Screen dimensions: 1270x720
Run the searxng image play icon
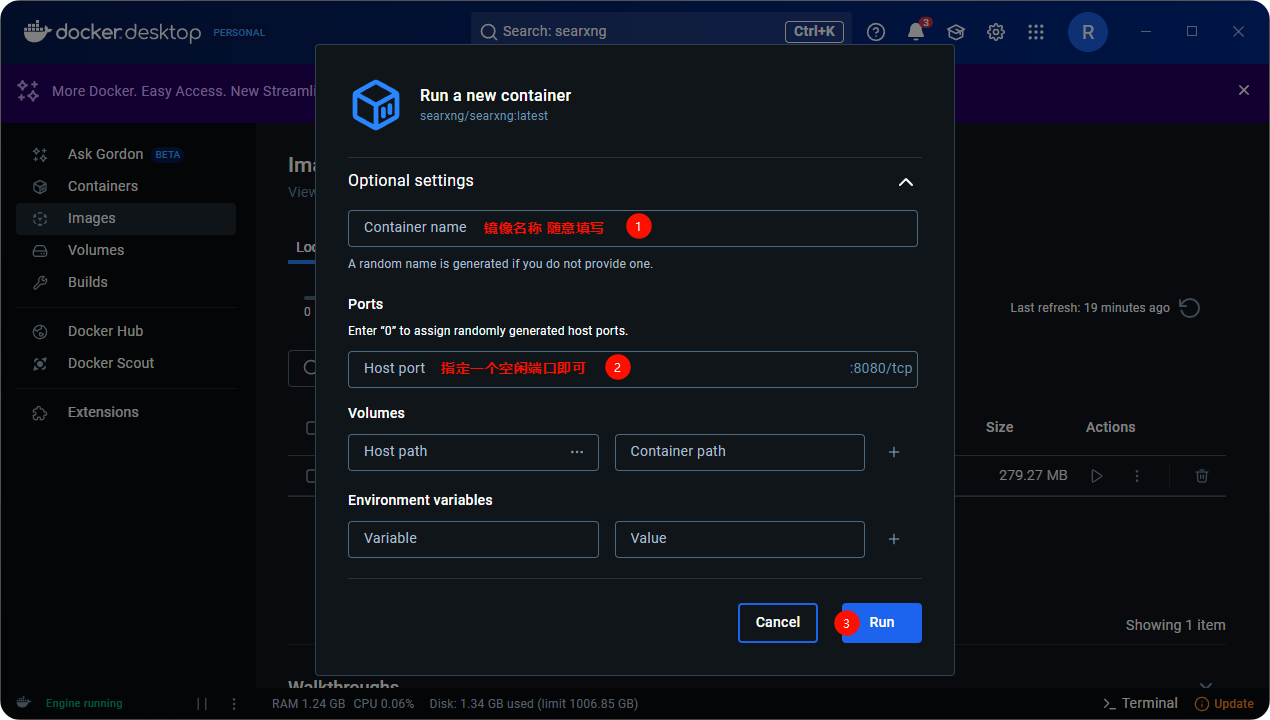1097,476
